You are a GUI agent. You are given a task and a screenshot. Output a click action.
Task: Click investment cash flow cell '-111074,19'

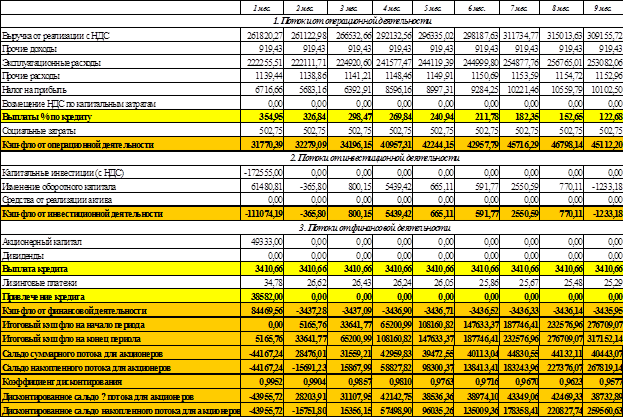[x=263, y=214]
